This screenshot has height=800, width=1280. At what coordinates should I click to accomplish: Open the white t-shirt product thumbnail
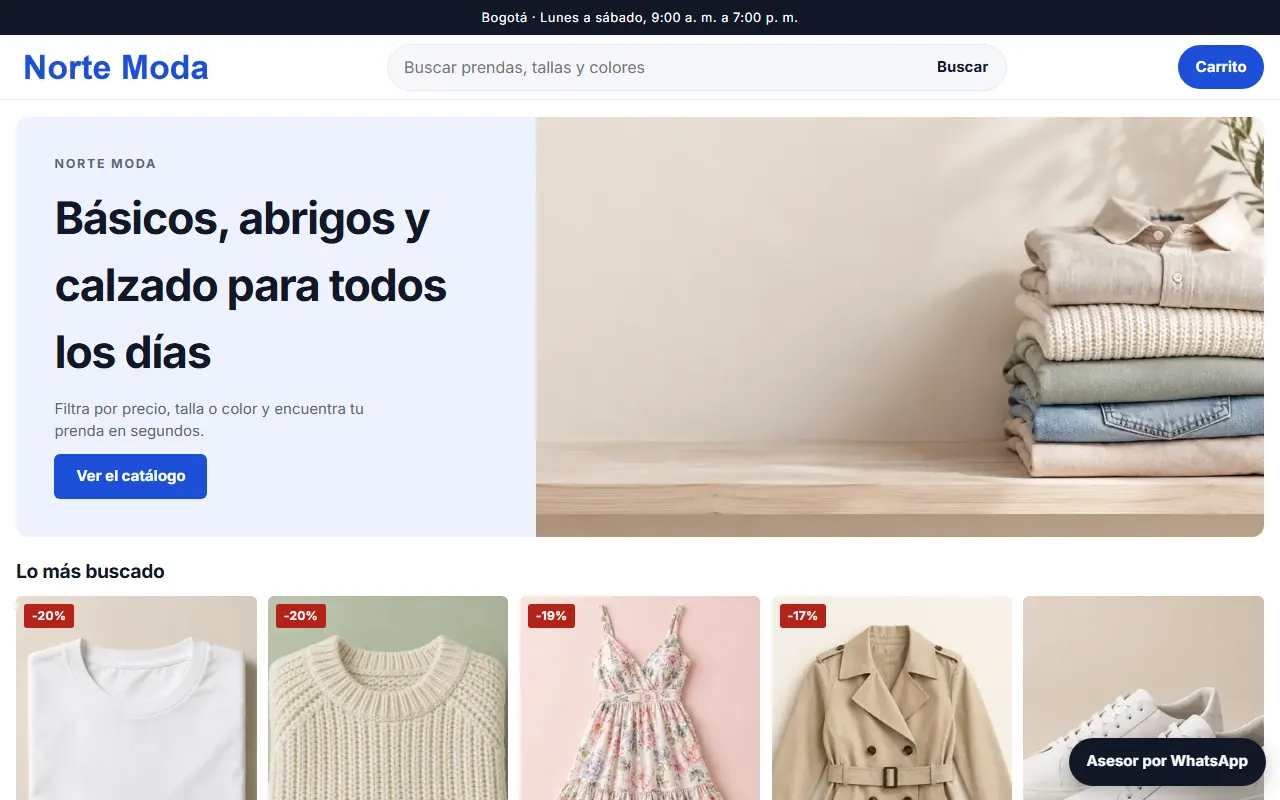[136, 698]
